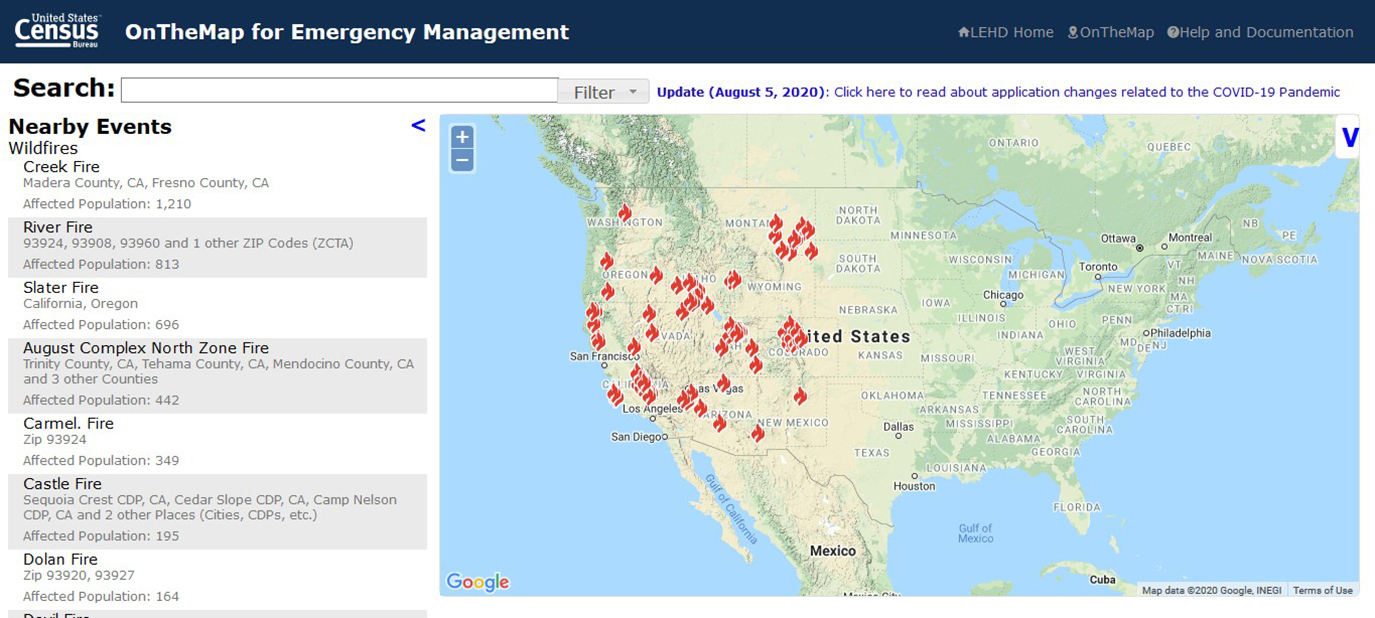
Task: Select the wildfire marker right of the Oregon label
Action: click(656, 275)
